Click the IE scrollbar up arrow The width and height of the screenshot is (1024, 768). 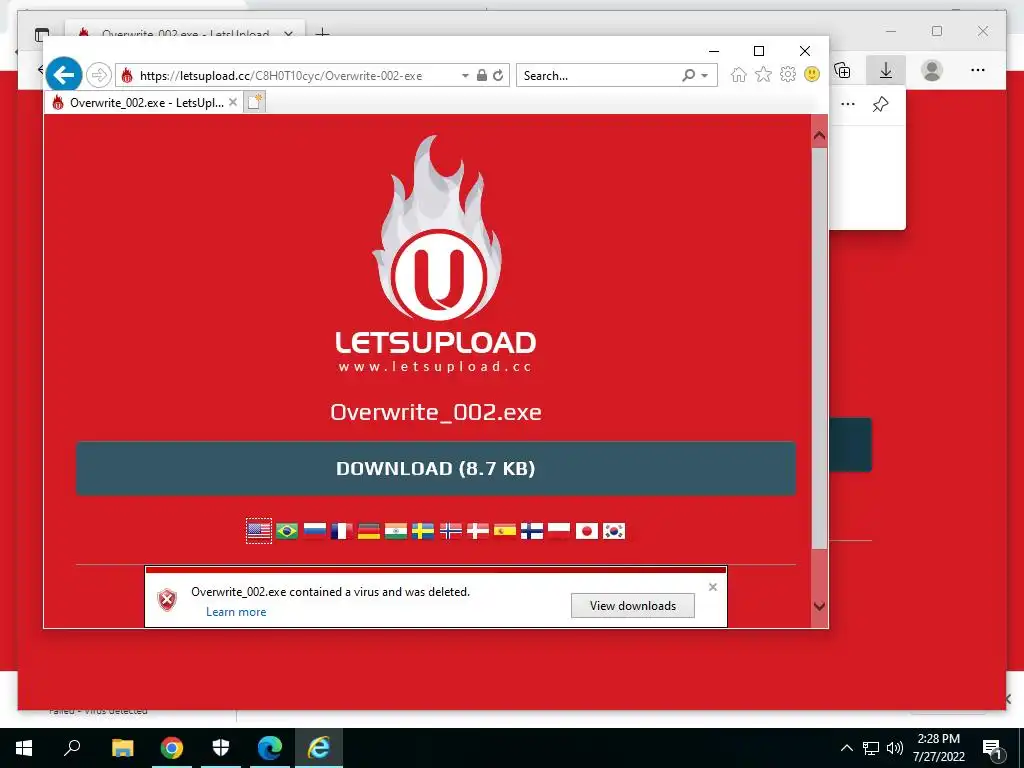[x=820, y=136]
